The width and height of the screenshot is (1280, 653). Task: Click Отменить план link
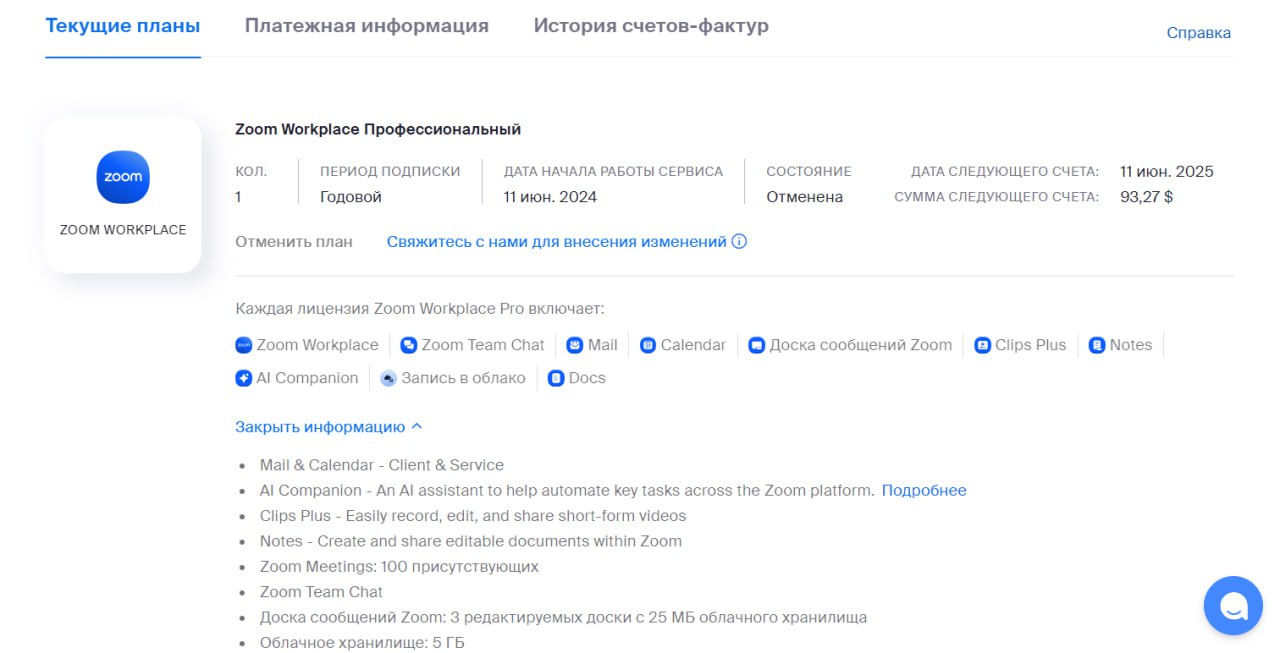click(294, 242)
